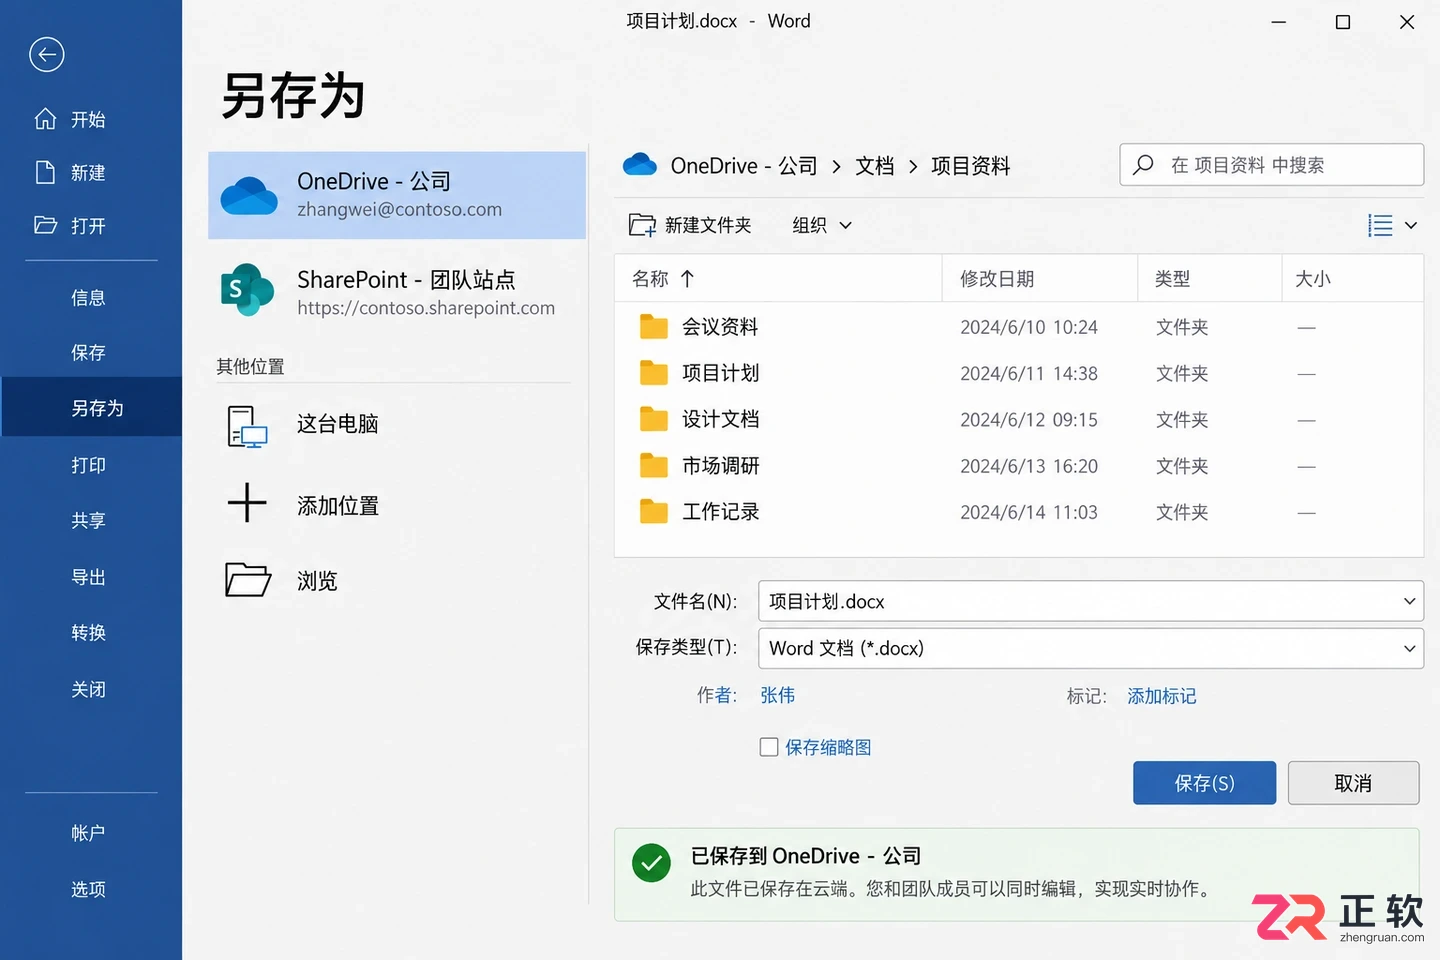Click the list view layout icon
1440x960 pixels.
(x=1380, y=225)
